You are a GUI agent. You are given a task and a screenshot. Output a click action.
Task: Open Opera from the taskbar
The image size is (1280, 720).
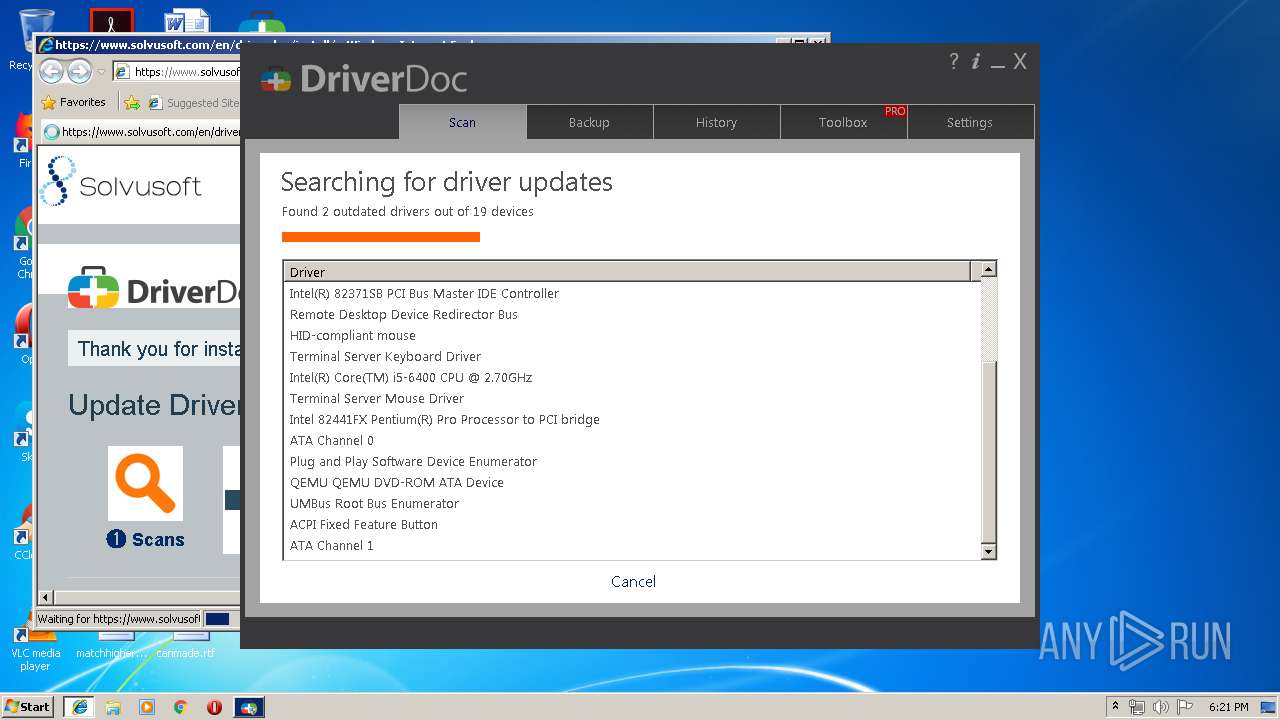[x=214, y=707]
